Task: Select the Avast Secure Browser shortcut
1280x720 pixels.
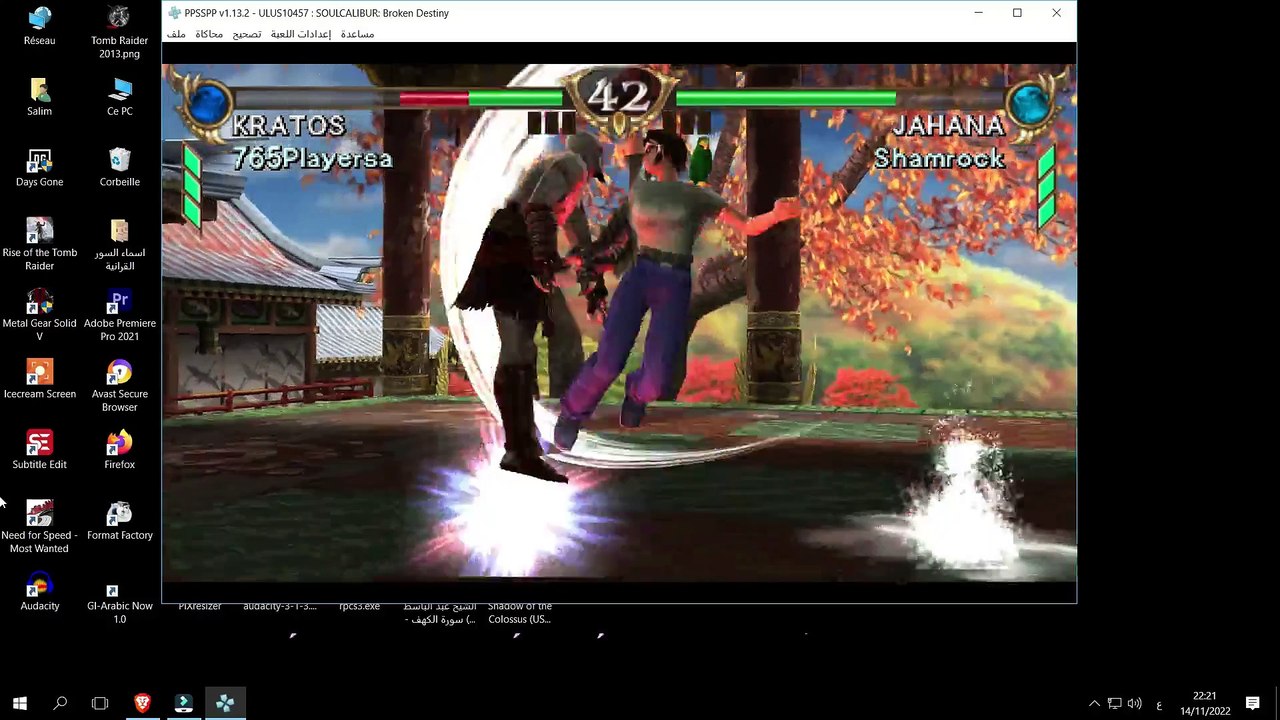Action: tap(120, 386)
